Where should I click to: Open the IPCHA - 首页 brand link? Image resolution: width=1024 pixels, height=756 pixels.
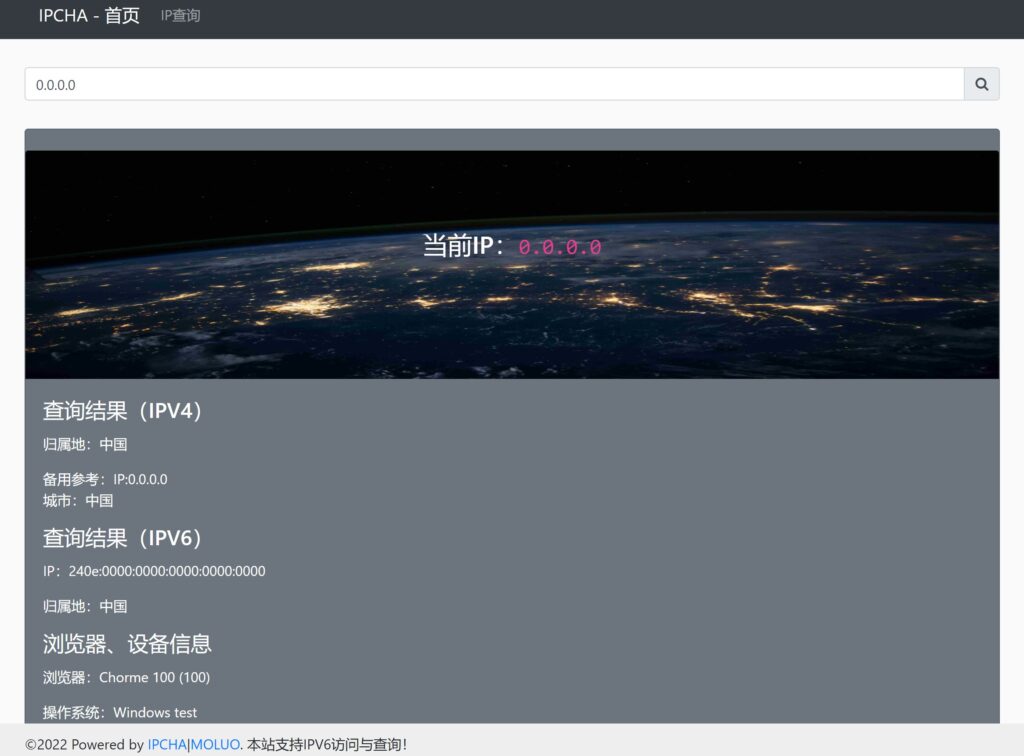coord(89,16)
